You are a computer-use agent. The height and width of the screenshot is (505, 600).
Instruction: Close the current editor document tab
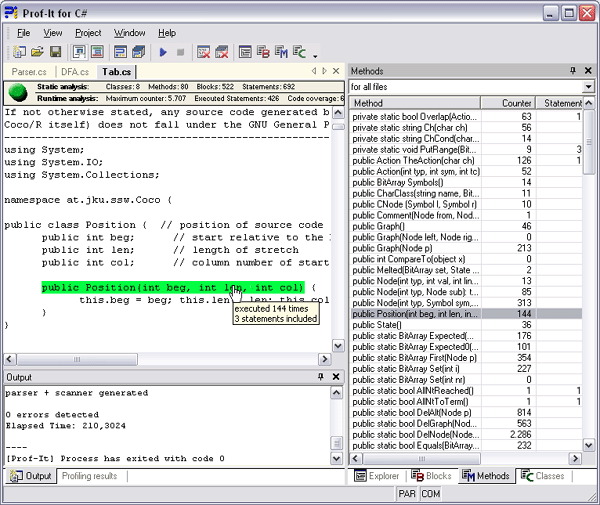[336, 71]
